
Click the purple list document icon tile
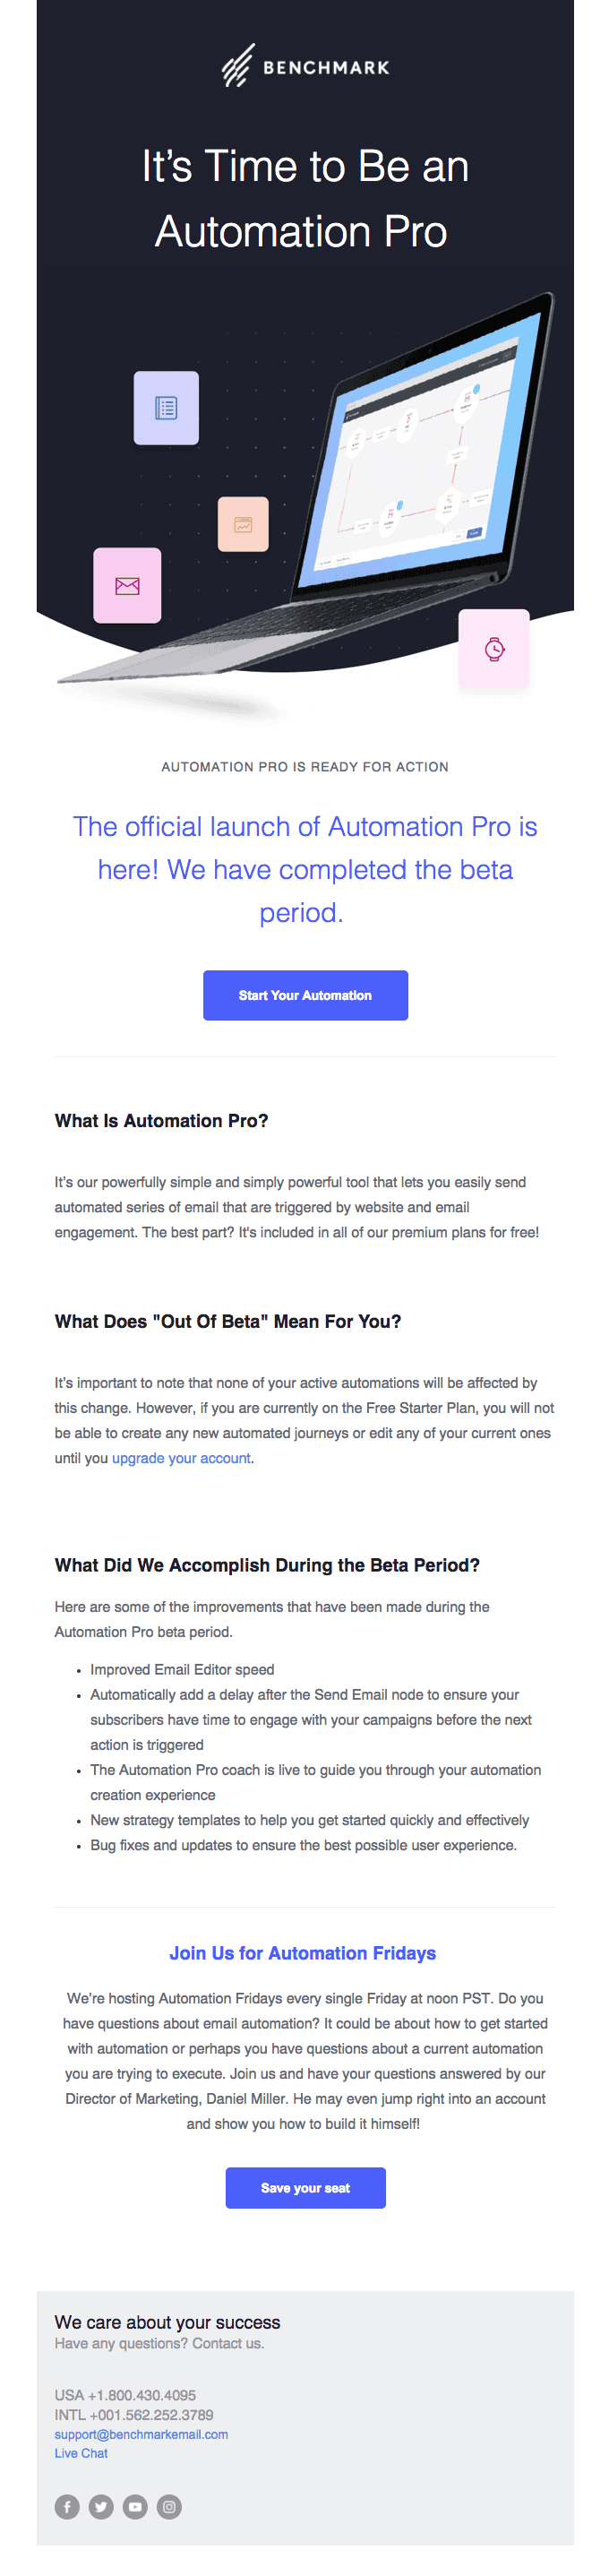click(x=166, y=408)
